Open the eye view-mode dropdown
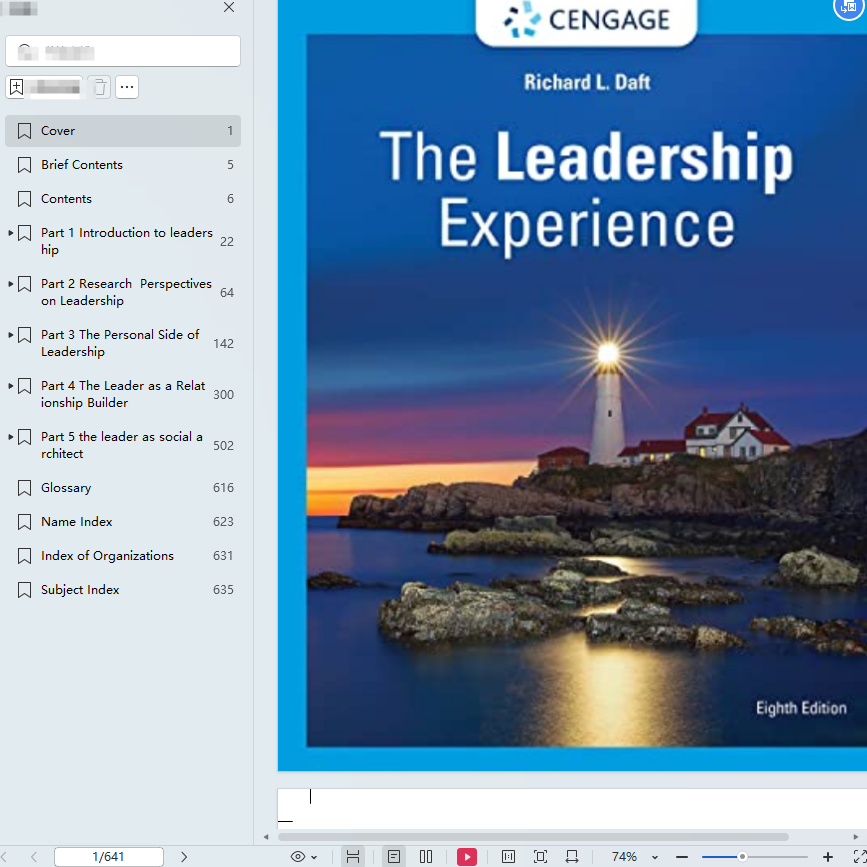Screen dimensions: 867x867 point(304,857)
